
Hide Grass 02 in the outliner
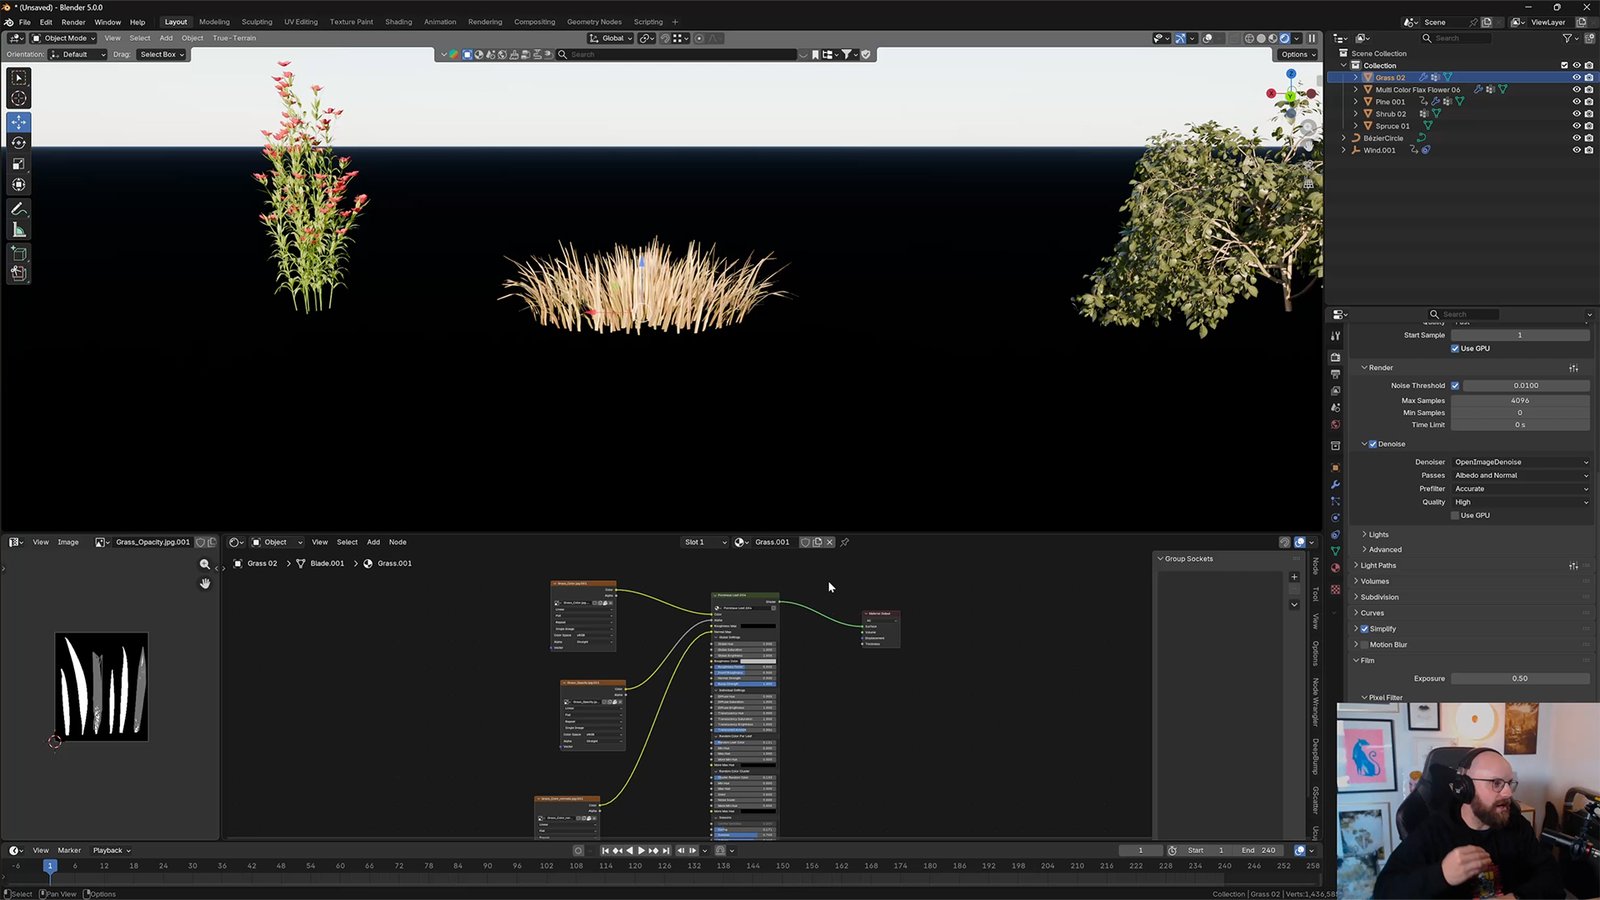coord(1577,77)
